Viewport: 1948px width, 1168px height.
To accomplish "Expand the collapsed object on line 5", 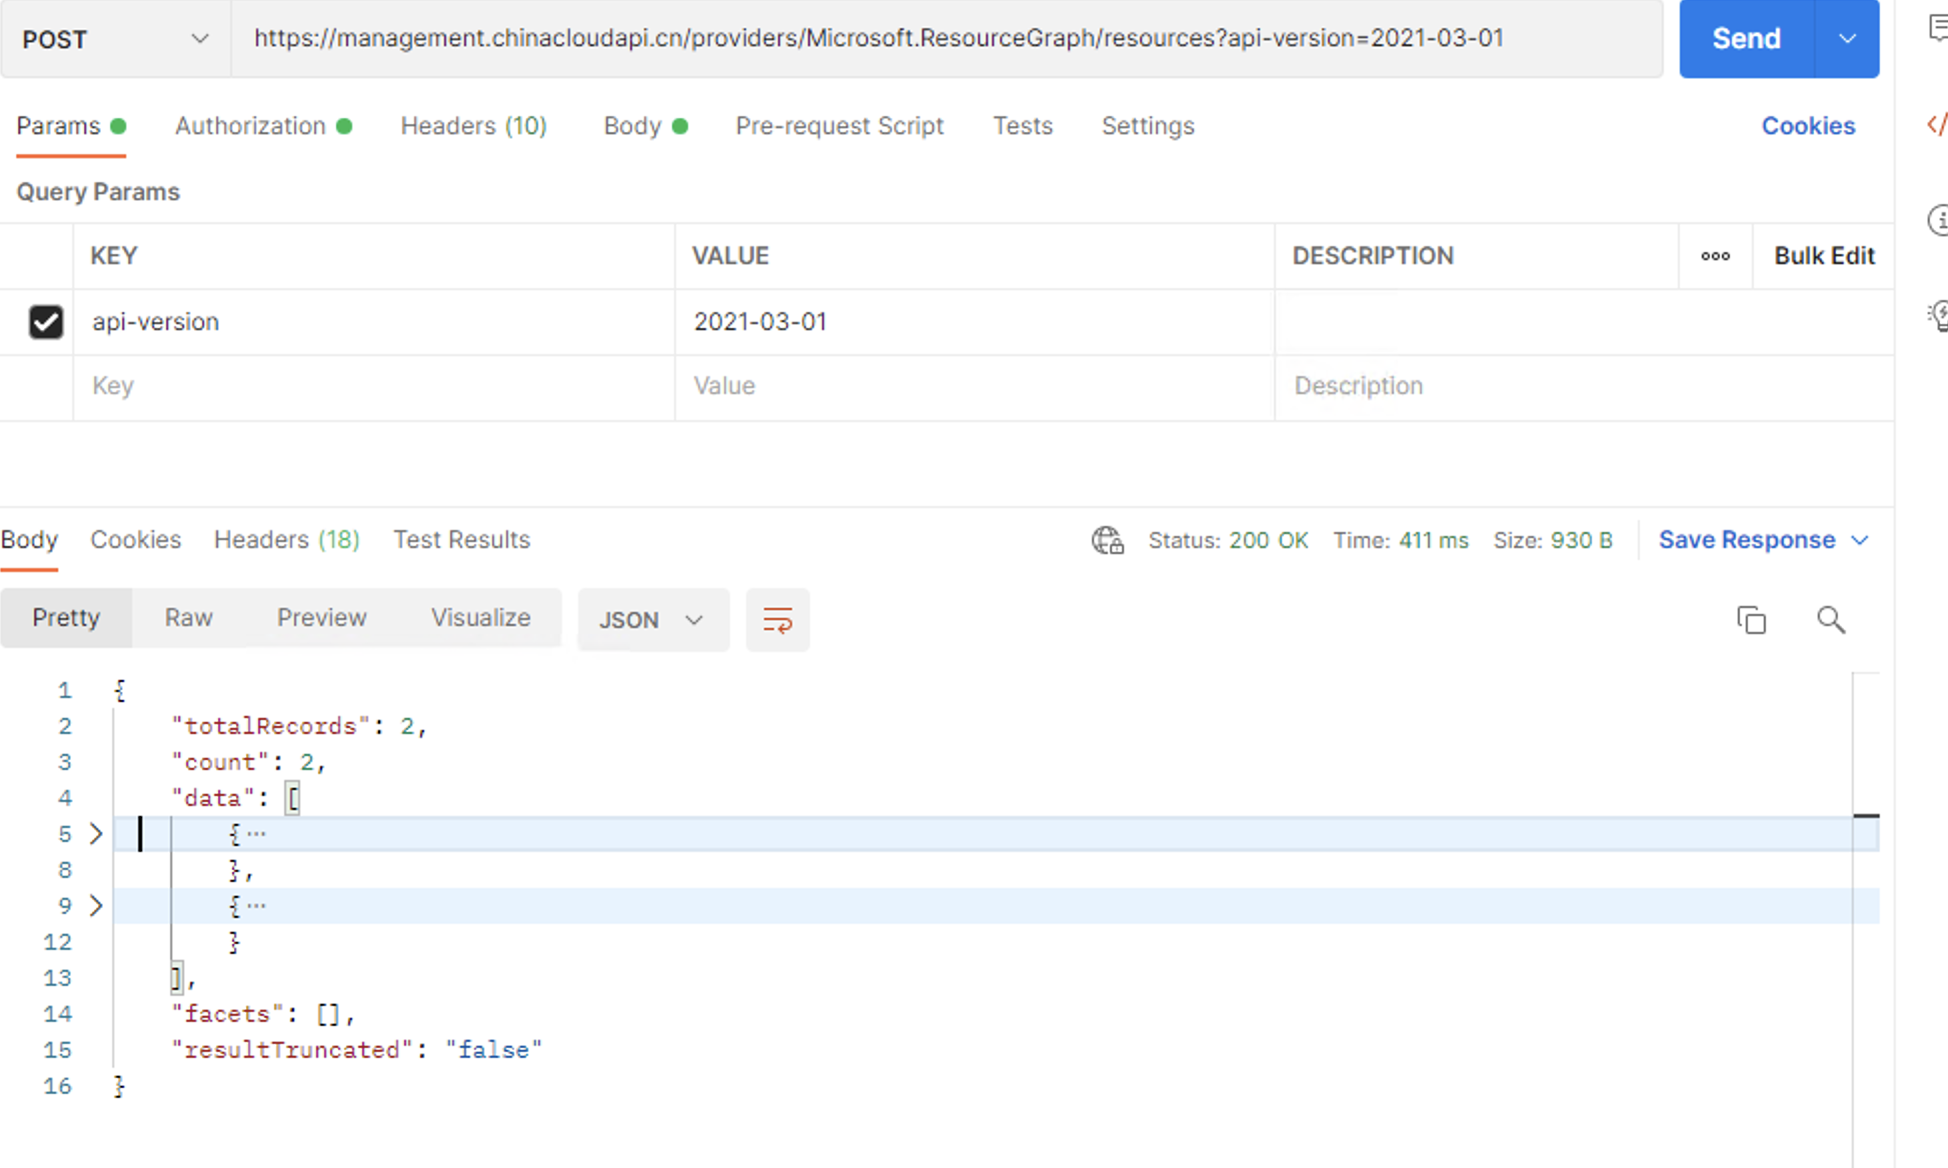I will point(96,833).
